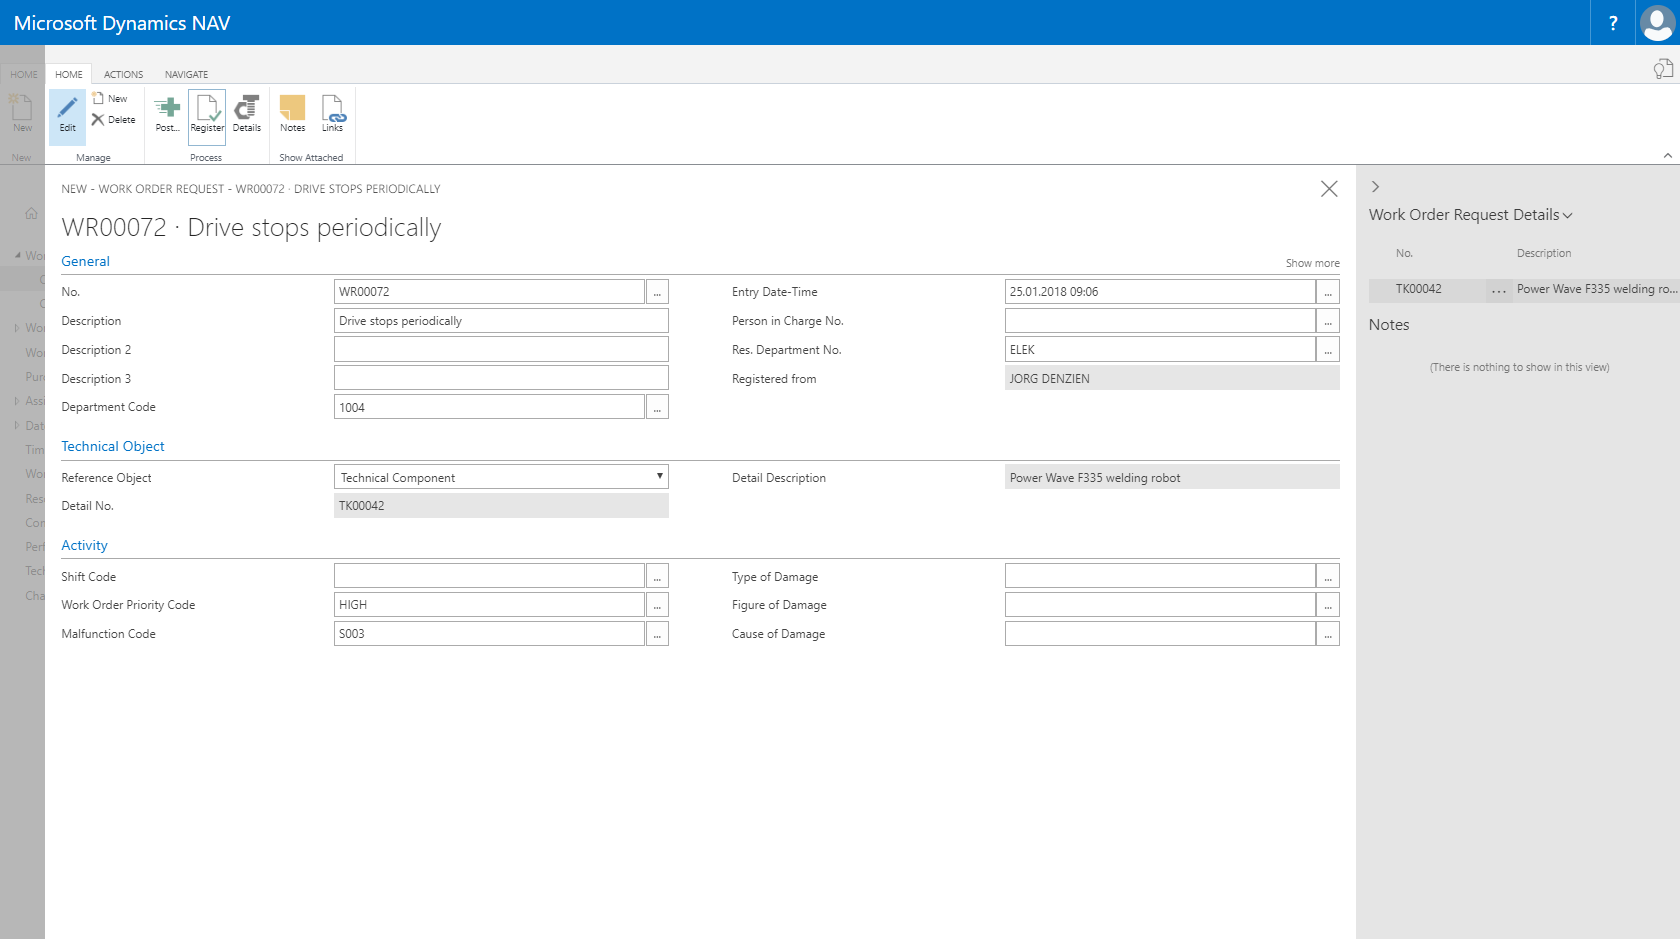The width and height of the screenshot is (1680, 939).
Task: Open the Help question mark icon
Action: tap(1612, 22)
